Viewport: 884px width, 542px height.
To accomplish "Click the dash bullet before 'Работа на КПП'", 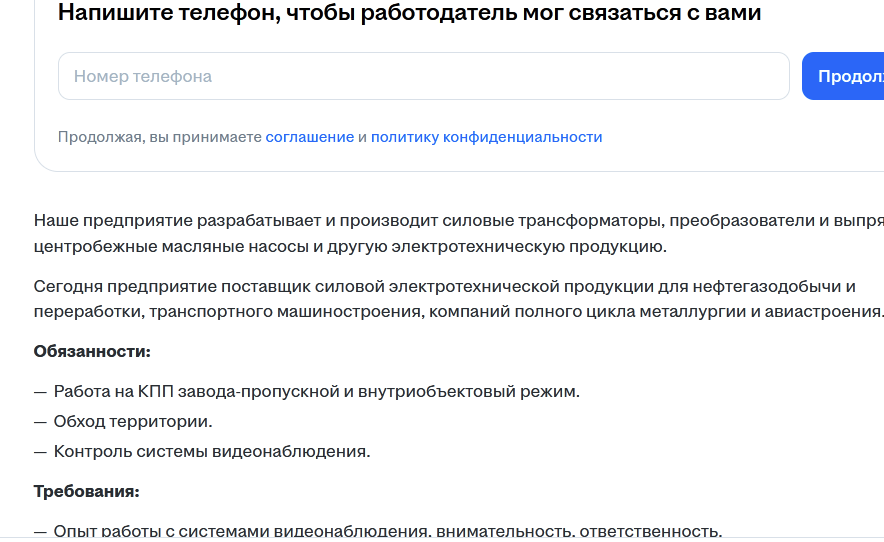I will (x=40, y=392).
